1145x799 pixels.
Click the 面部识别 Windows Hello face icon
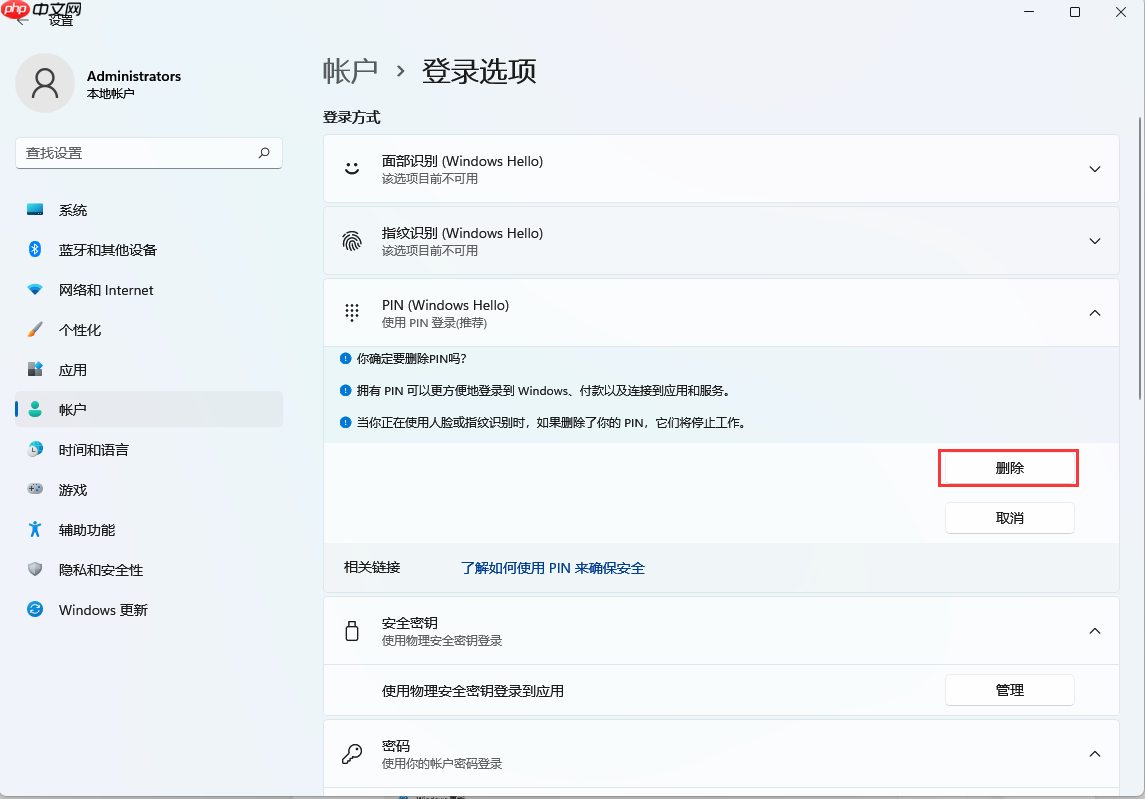pyautogui.click(x=351, y=168)
